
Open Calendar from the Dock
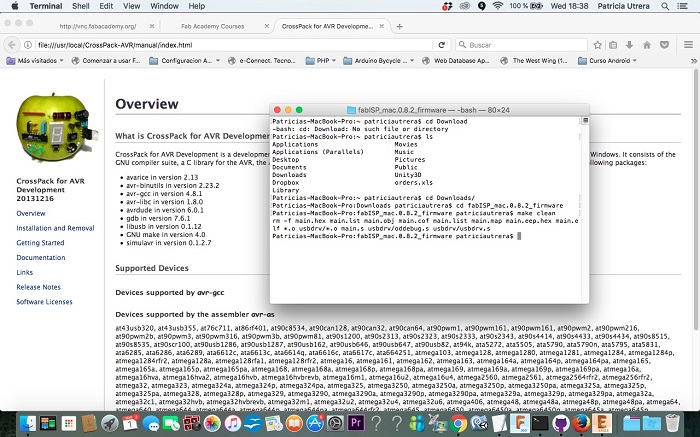pyautogui.click(x=130, y=423)
